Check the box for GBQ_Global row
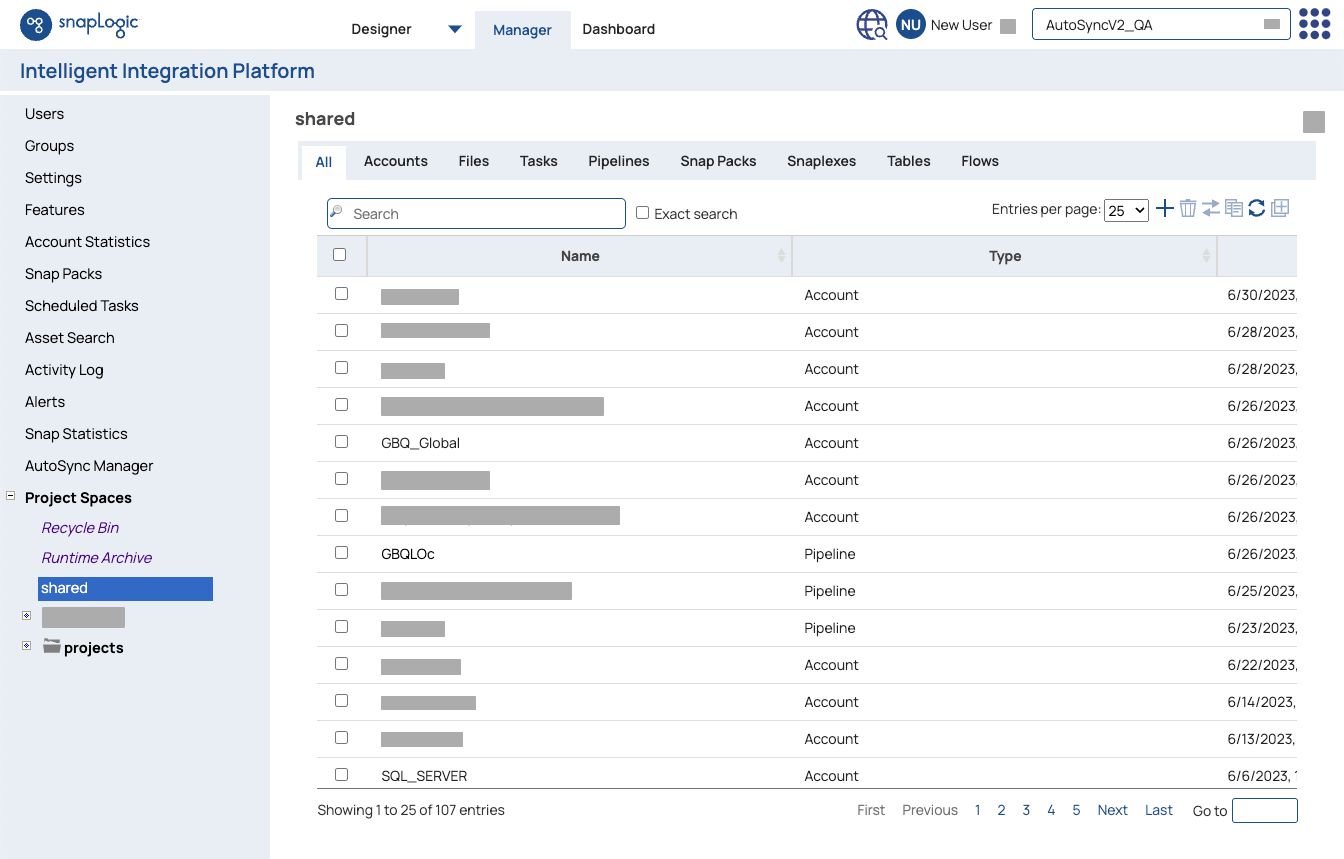 pyautogui.click(x=341, y=442)
